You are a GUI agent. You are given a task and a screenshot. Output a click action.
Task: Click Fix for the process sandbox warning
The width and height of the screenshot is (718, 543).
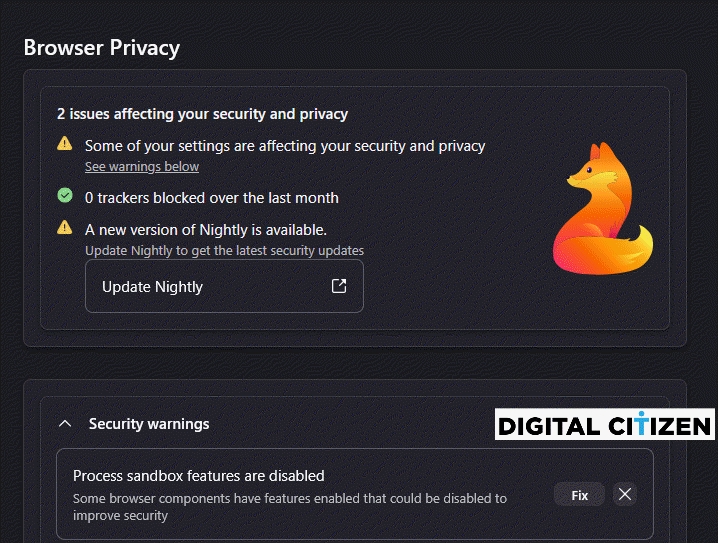click(x=579, y=495)
